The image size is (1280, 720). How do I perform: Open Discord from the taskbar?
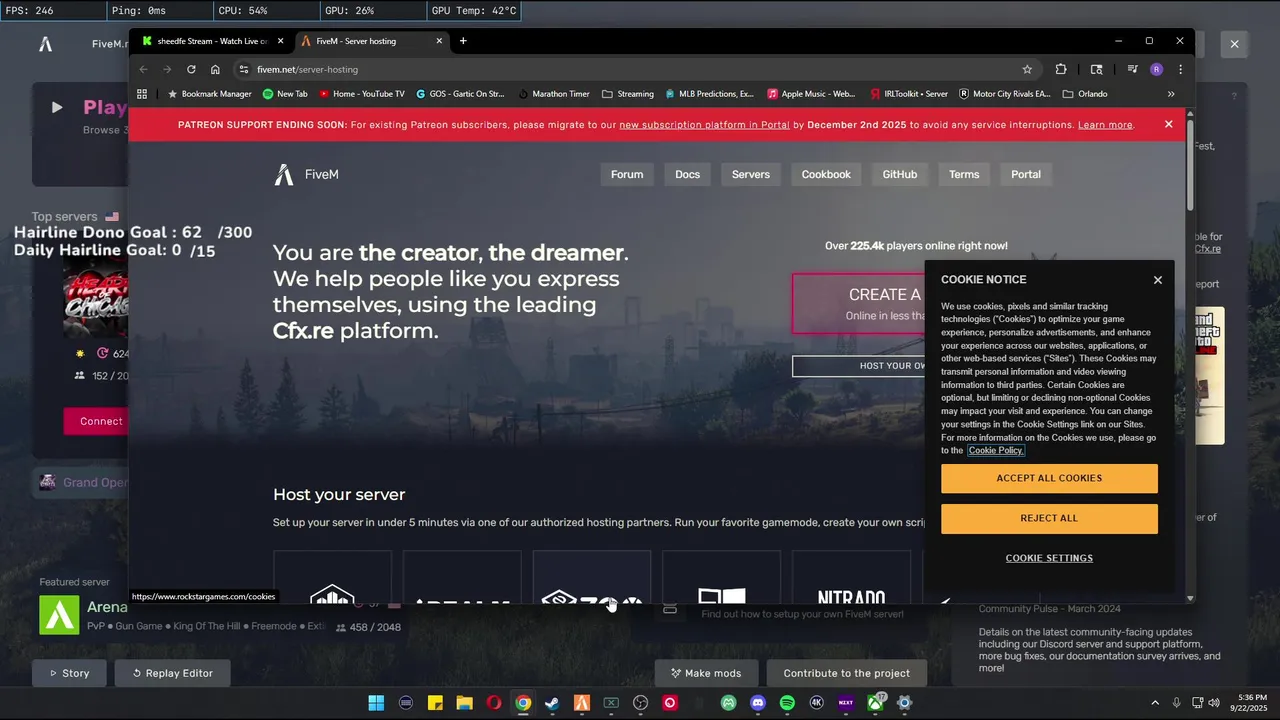coord(758,703)
